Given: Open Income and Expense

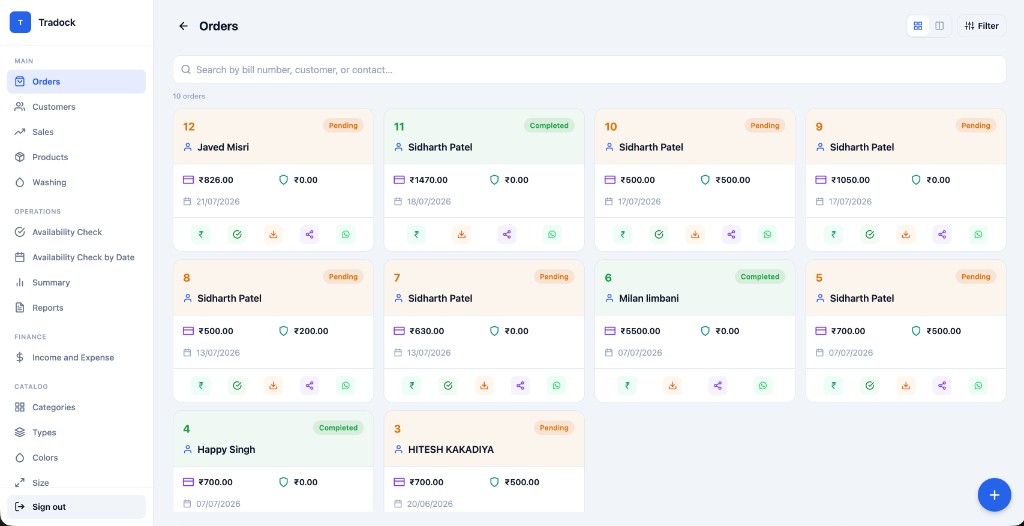Looking at the screenshot, I should click(76, 357).
